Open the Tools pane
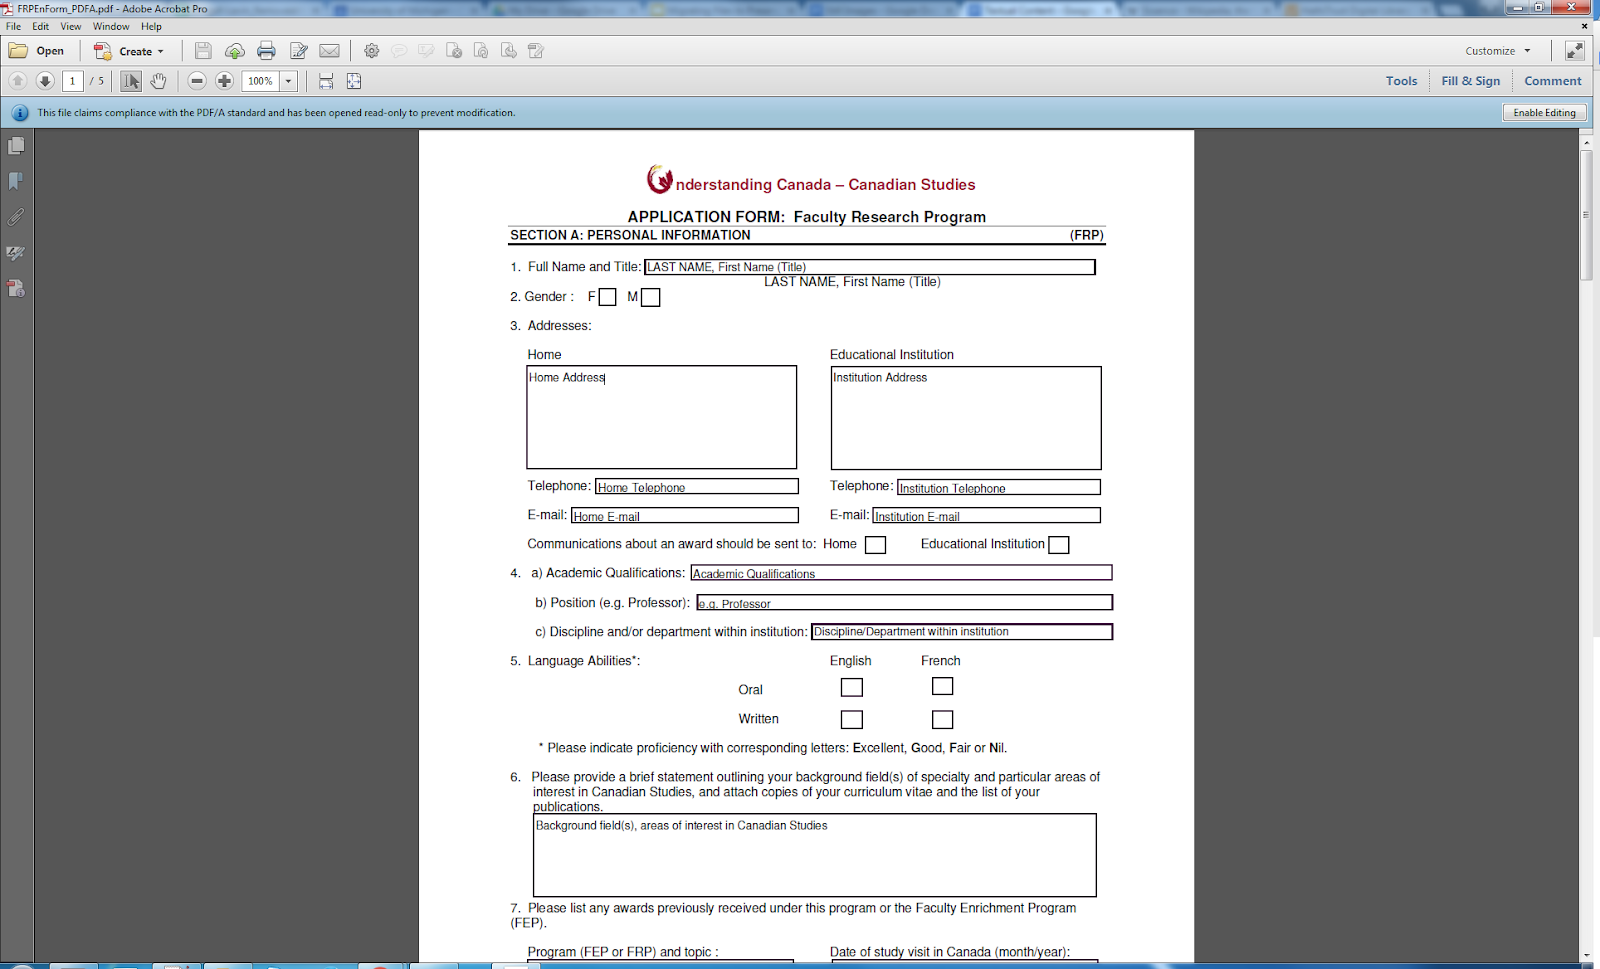 pos(1401,81)
